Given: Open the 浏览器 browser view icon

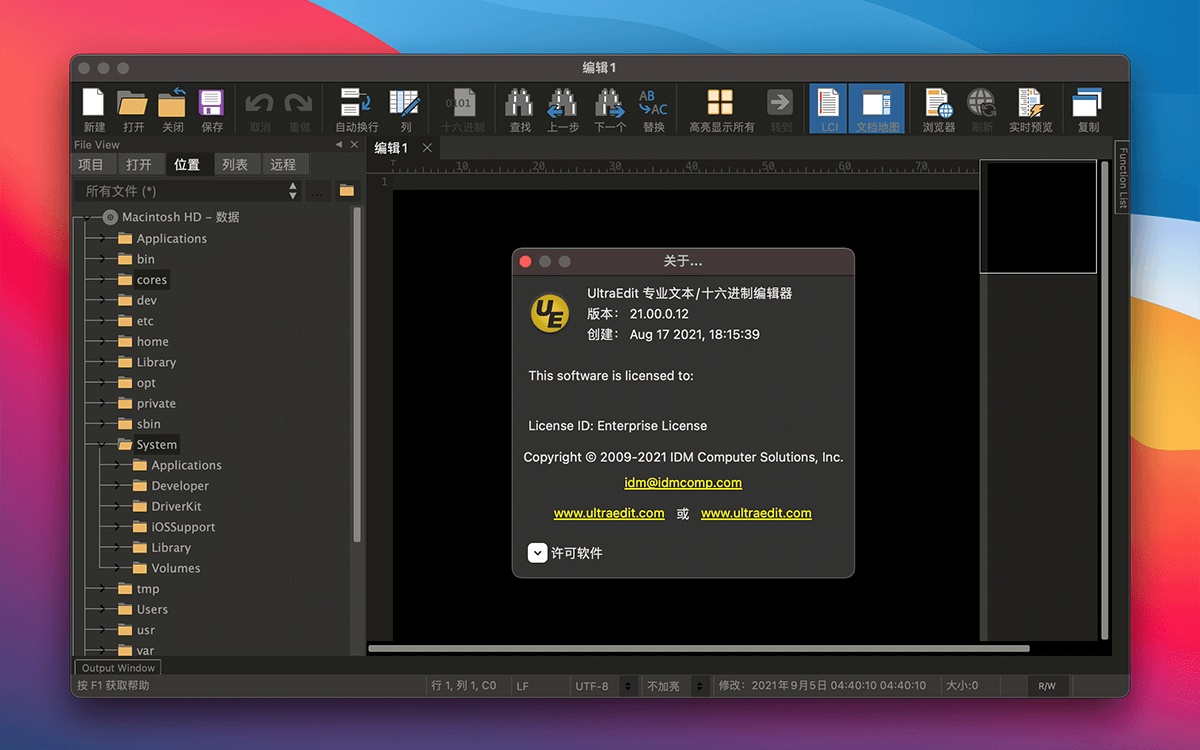Looking at the screenshot, I should (937, 105).
